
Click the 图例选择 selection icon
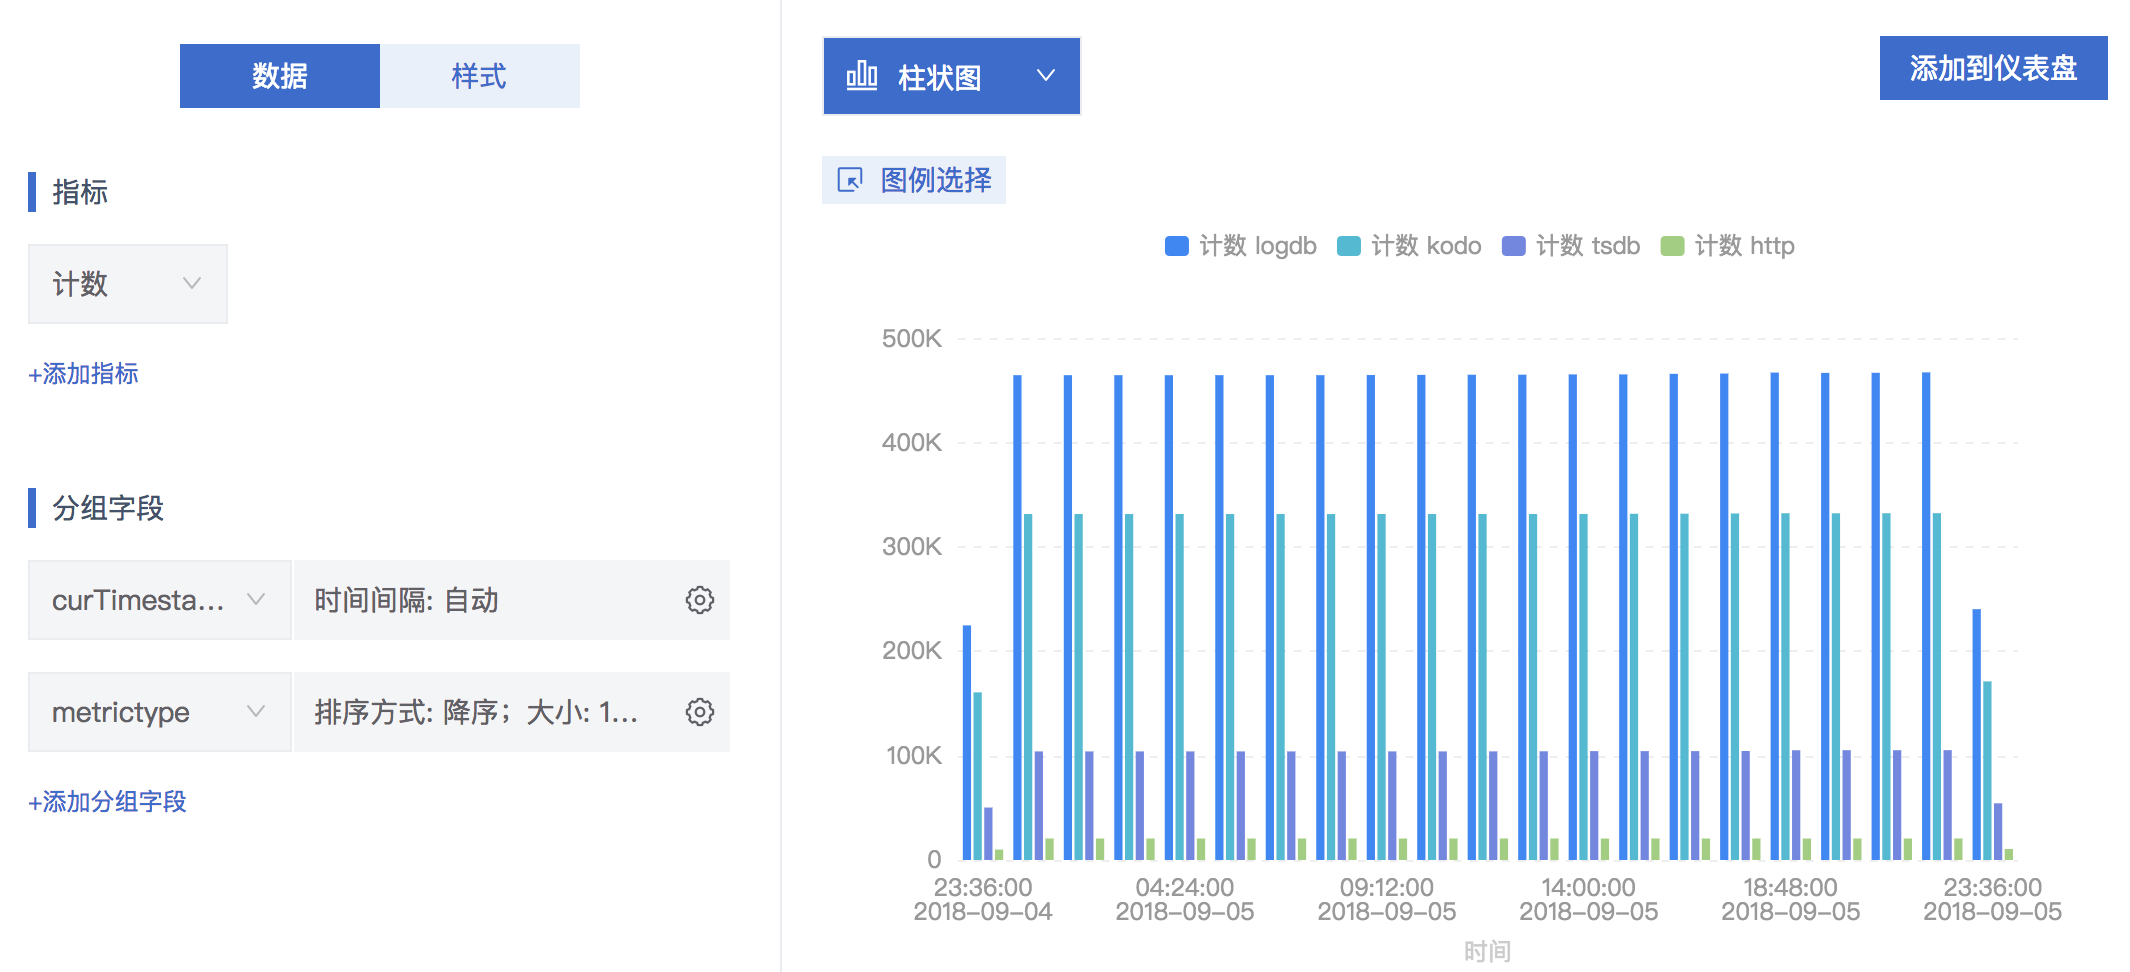[x=850, y=180]
